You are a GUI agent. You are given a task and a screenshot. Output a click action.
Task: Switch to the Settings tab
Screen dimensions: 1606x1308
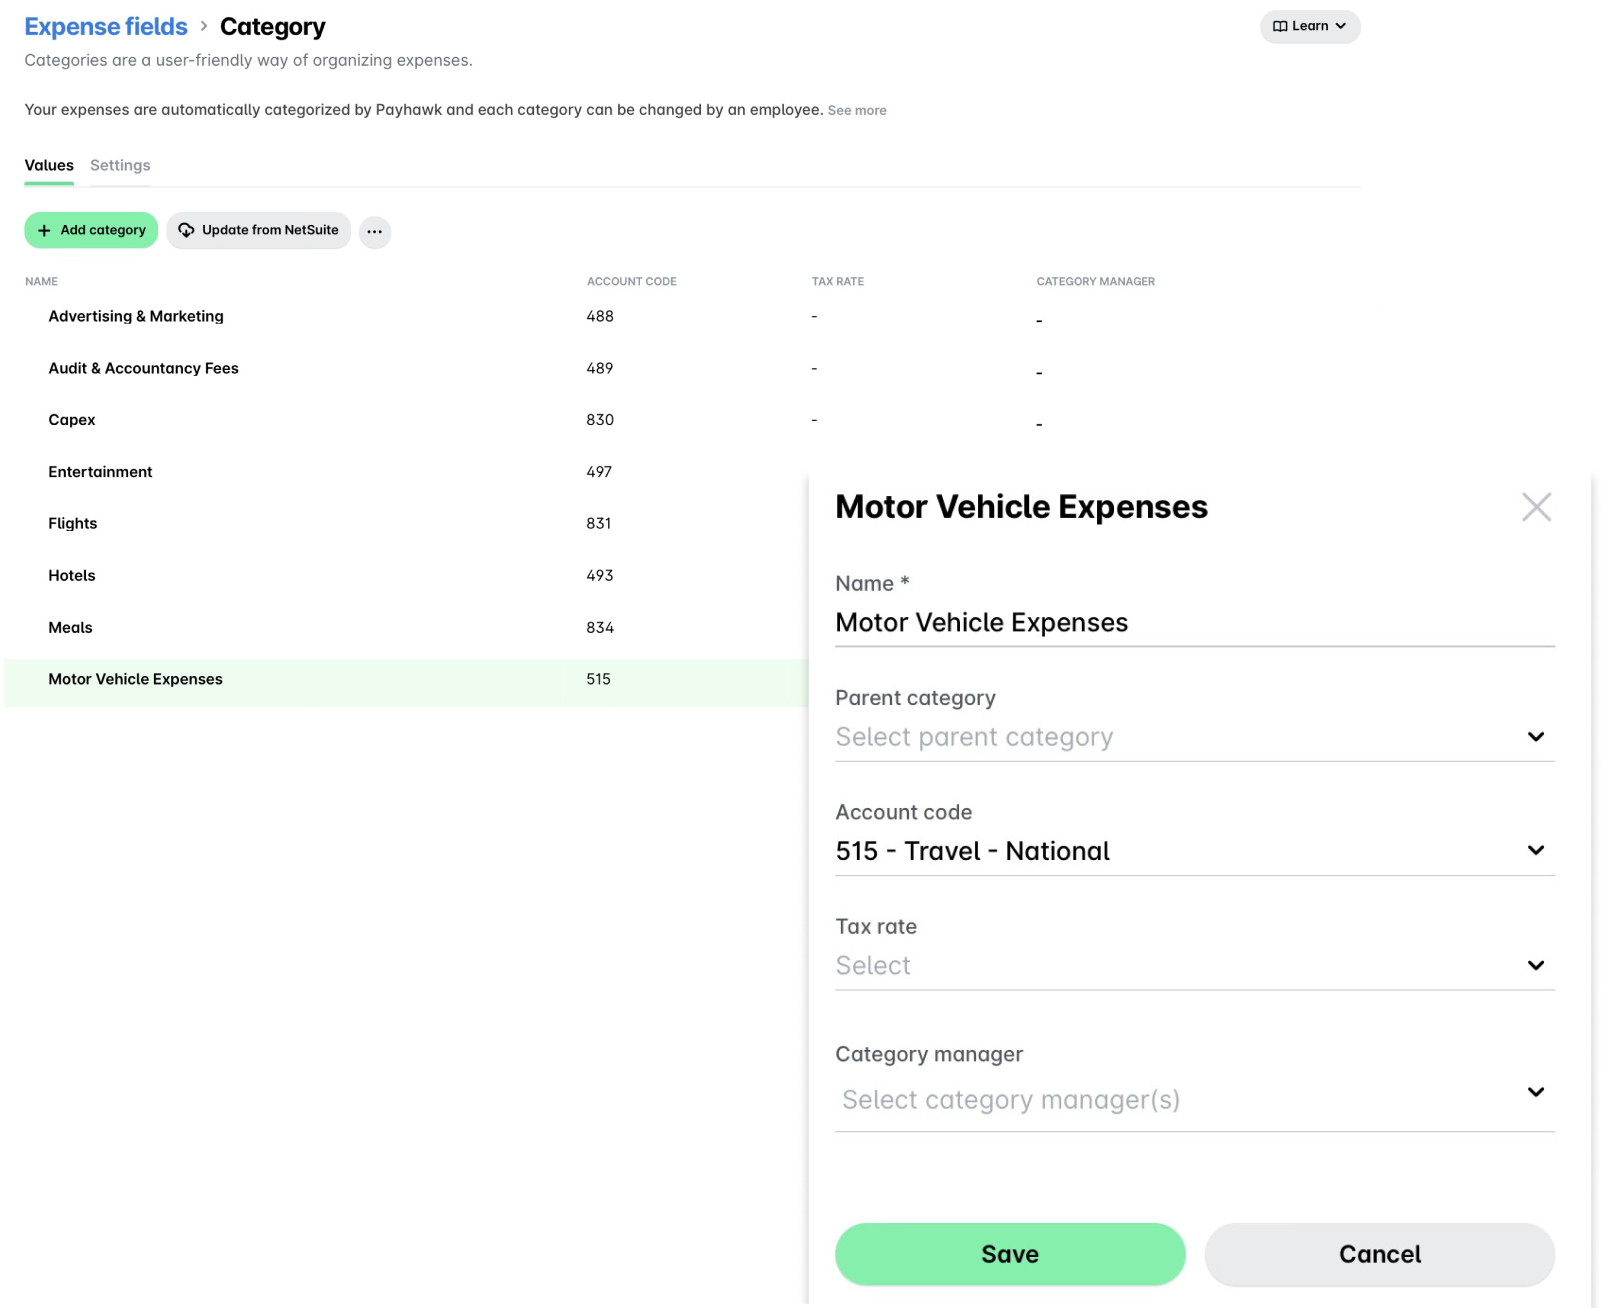119,165
